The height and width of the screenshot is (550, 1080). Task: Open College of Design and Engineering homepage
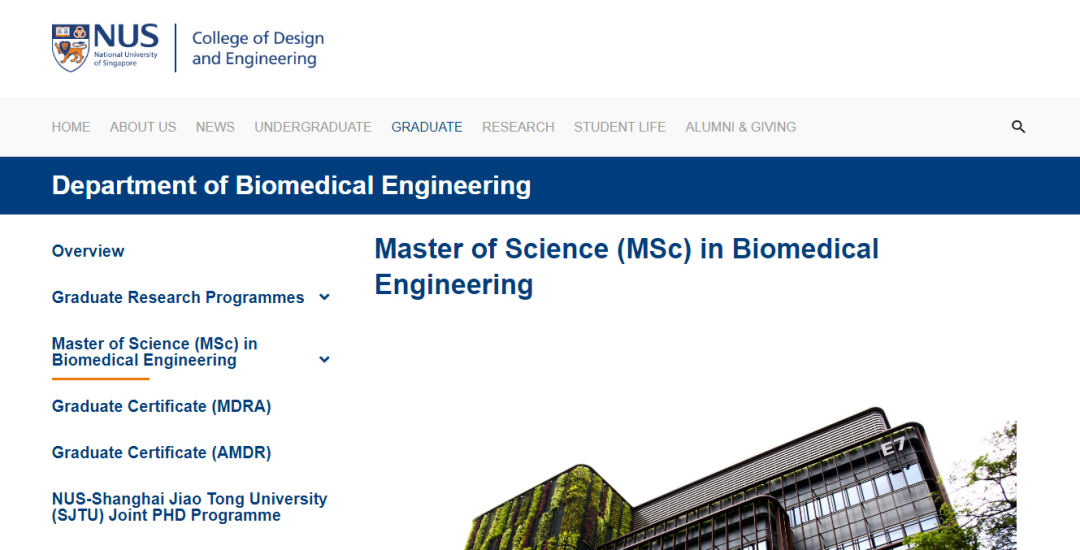257,48
